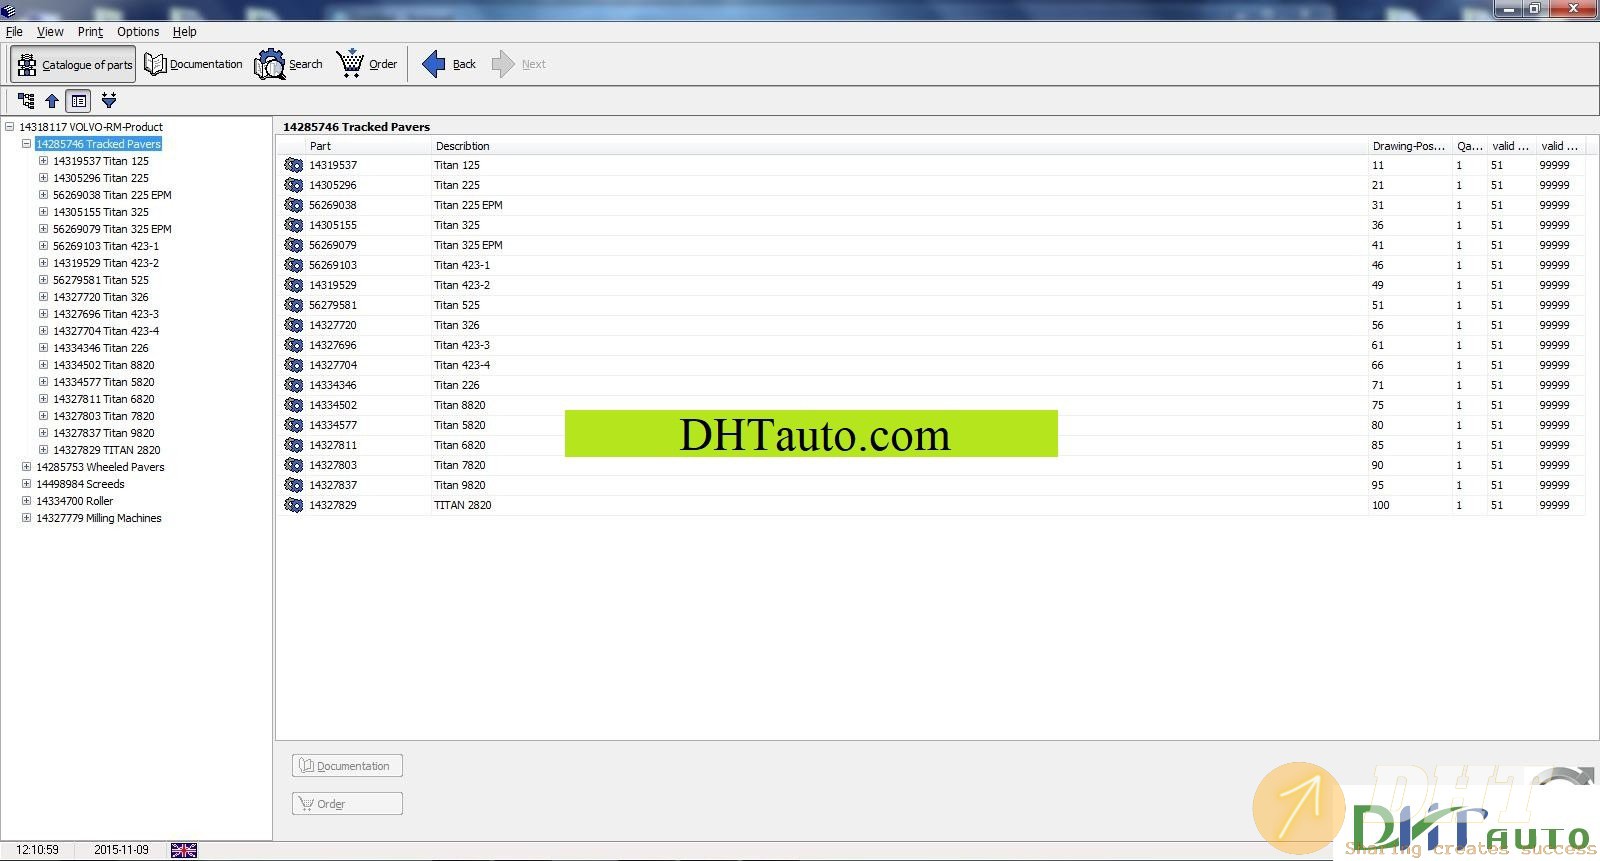Screen dimensions: 1600x861
Task: Click the part icon for row 56269103
Action: pyautogui.click(x=294, y=265)
